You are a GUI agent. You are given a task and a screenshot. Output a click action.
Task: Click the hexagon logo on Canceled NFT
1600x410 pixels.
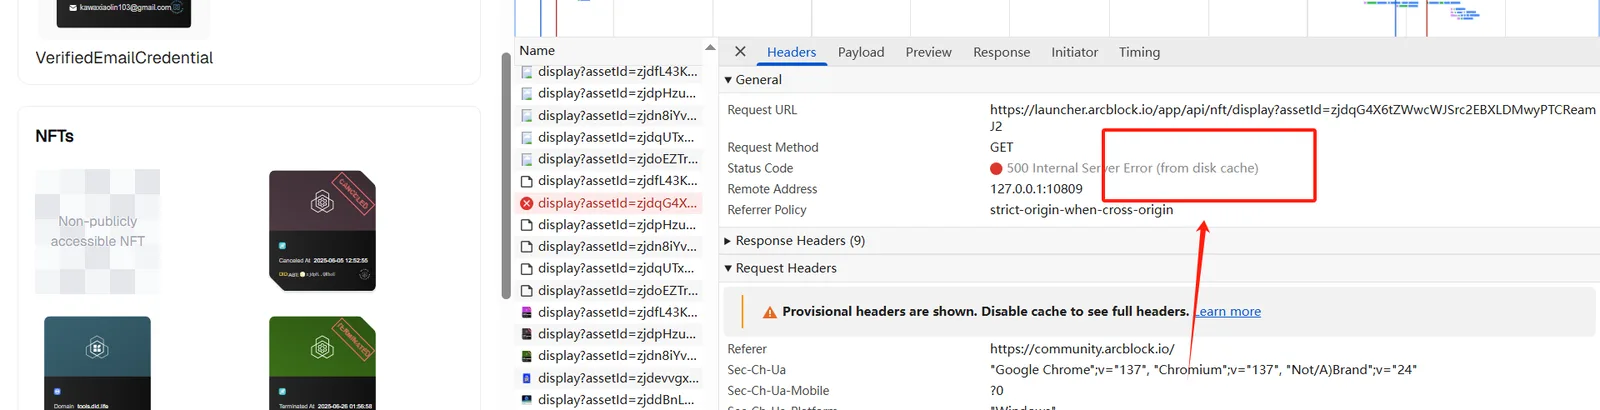(x=322, y=202)
